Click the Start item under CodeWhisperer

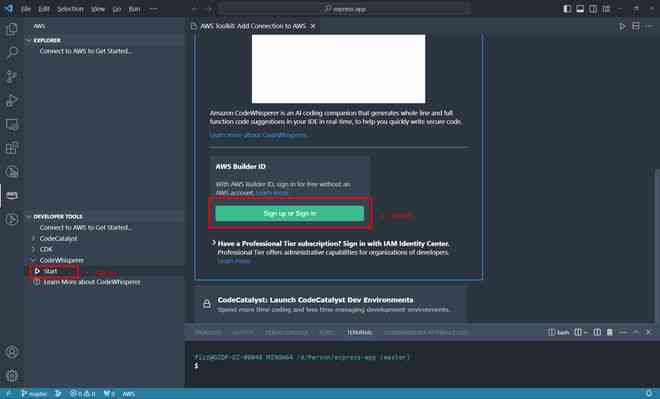tap(51, 271)
